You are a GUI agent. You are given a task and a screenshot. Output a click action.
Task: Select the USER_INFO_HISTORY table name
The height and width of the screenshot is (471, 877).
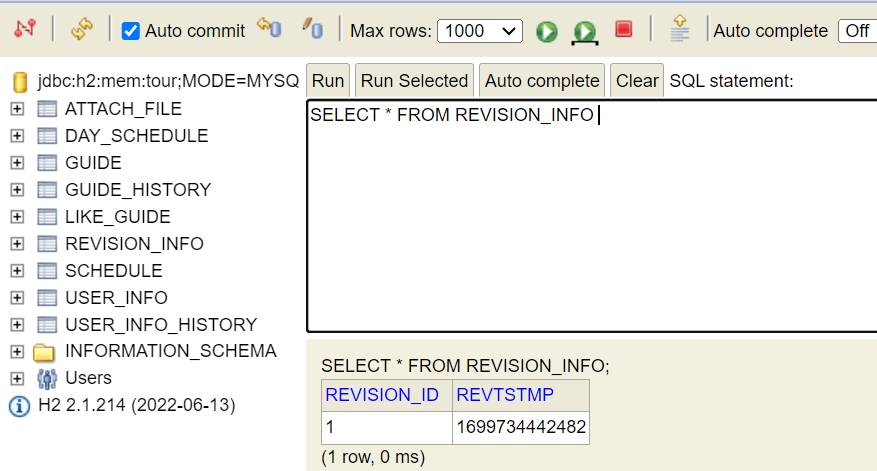[x=161, y=324]
